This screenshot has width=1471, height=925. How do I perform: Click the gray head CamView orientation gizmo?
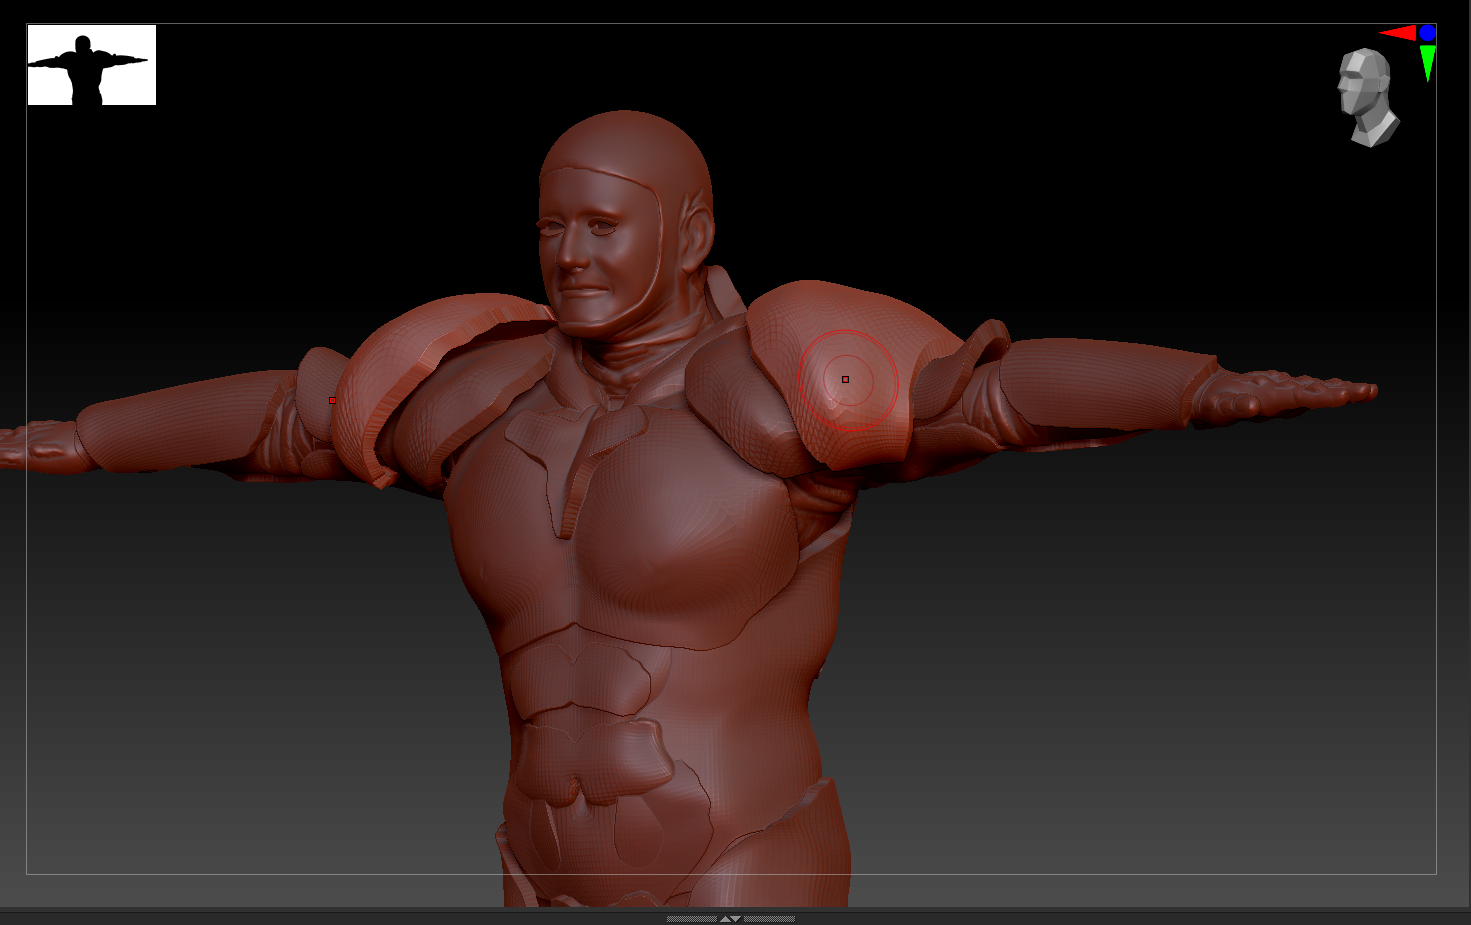click(1367, 98)
